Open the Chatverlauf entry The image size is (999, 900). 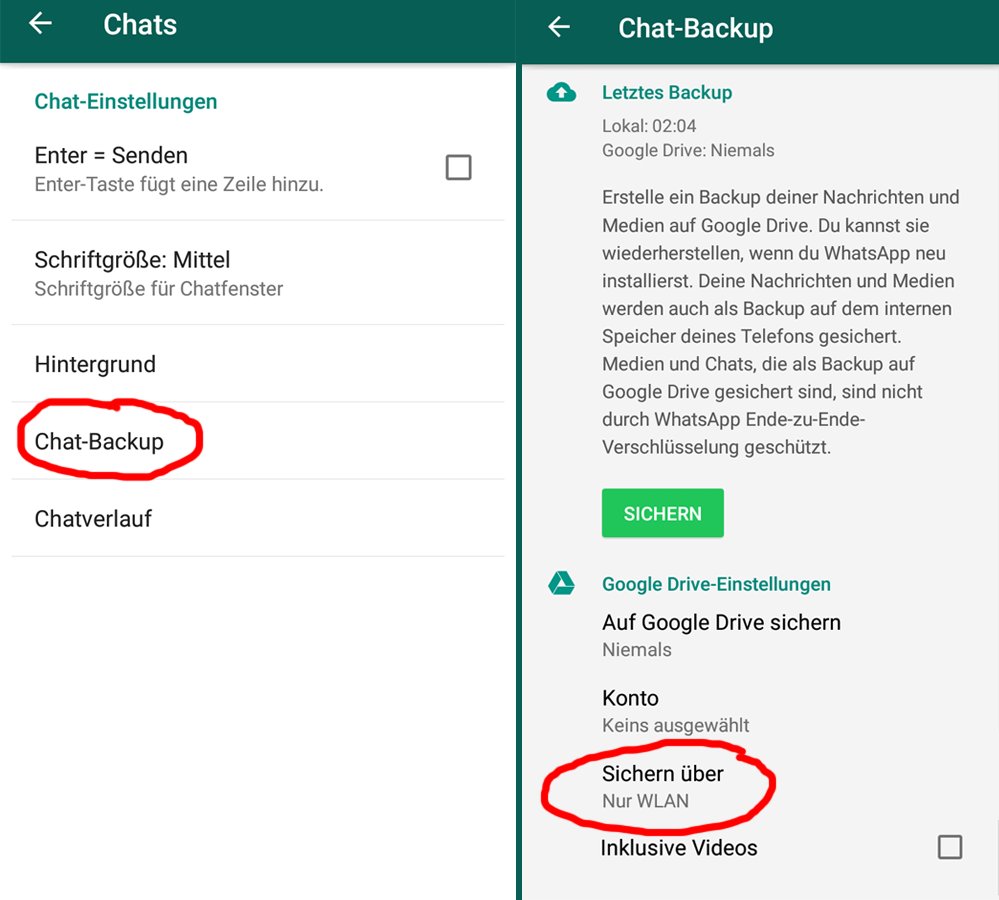click(258, 518)
